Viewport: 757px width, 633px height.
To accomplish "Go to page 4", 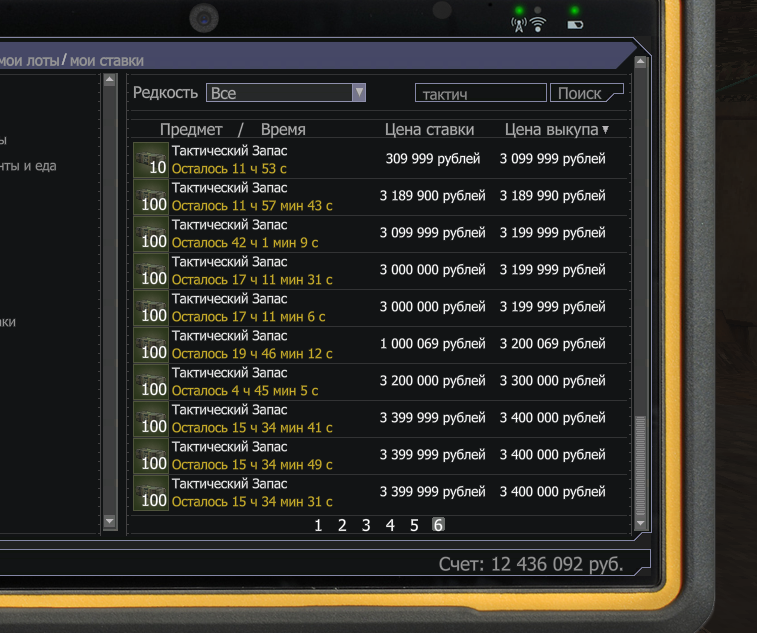I will point(390,525).
